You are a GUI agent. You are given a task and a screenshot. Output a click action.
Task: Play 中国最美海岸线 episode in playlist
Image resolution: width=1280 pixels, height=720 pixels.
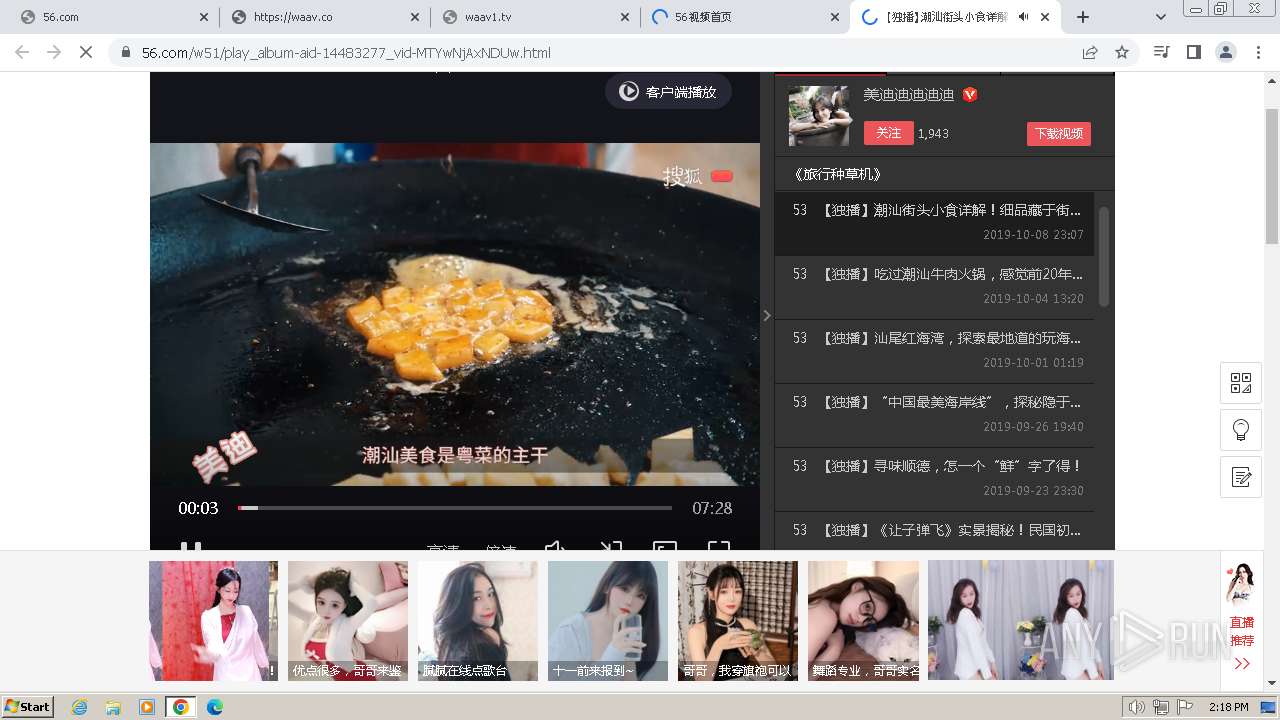coord(934,414)
